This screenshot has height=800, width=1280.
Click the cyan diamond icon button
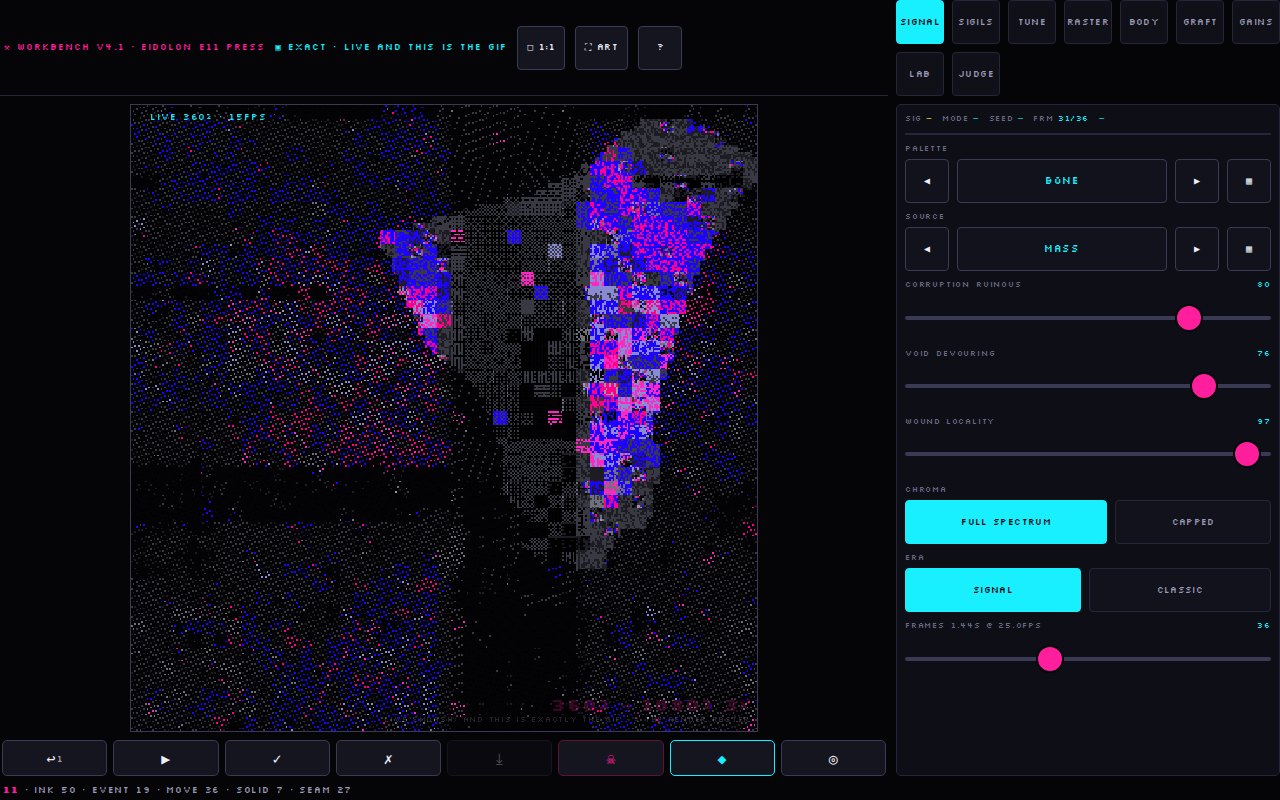(722, 758)
